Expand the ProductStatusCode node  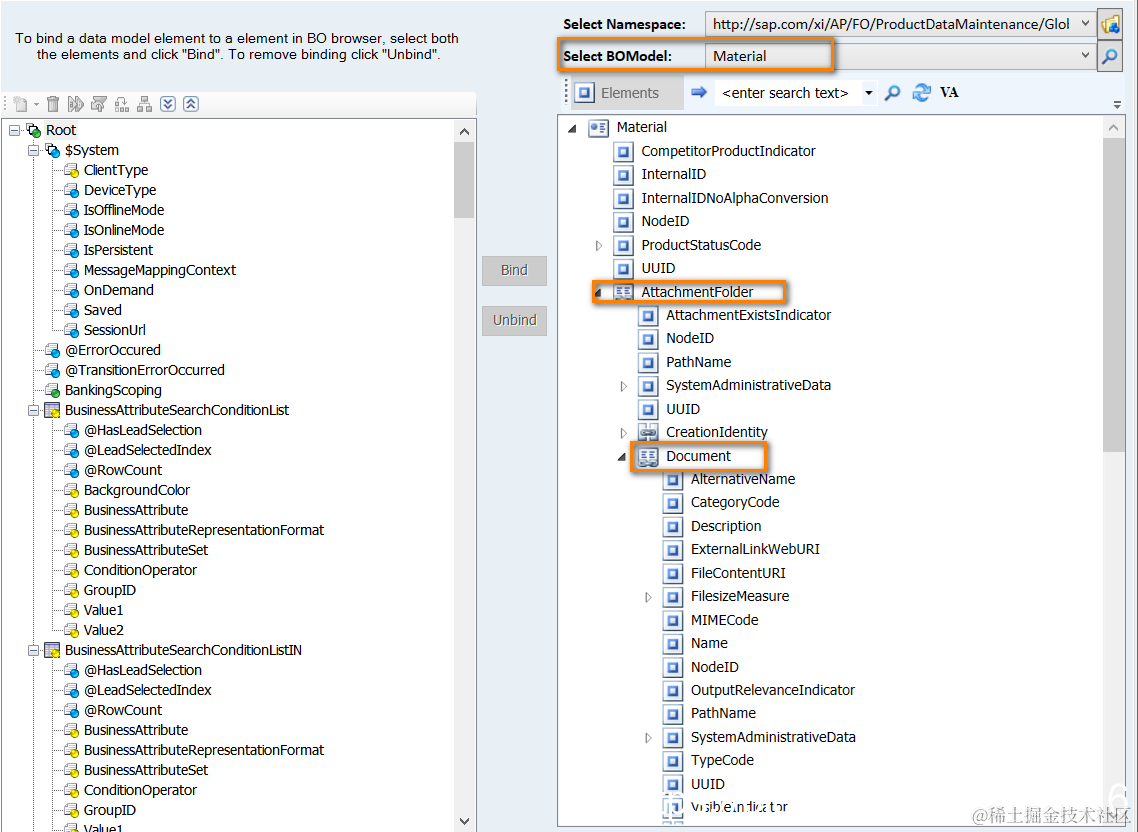click(598, 245)
